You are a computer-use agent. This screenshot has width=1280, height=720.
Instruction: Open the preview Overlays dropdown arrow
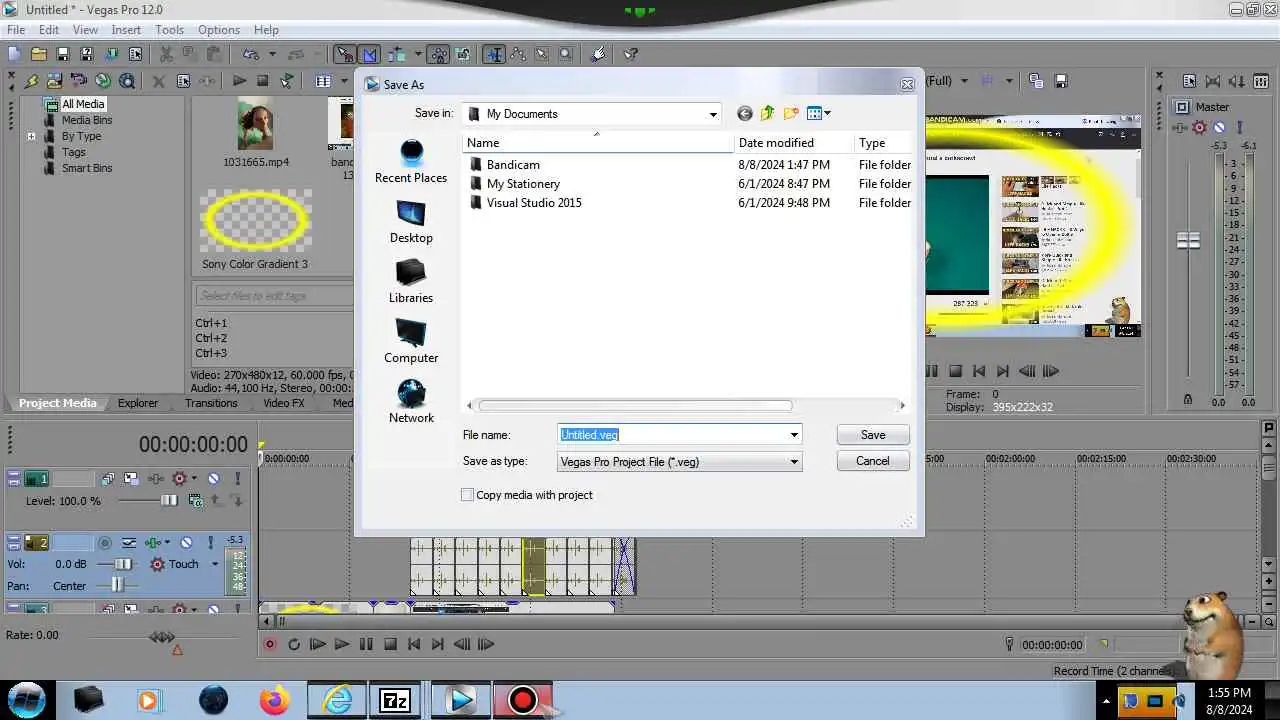pyautogui.click(x=1009, y=81)
